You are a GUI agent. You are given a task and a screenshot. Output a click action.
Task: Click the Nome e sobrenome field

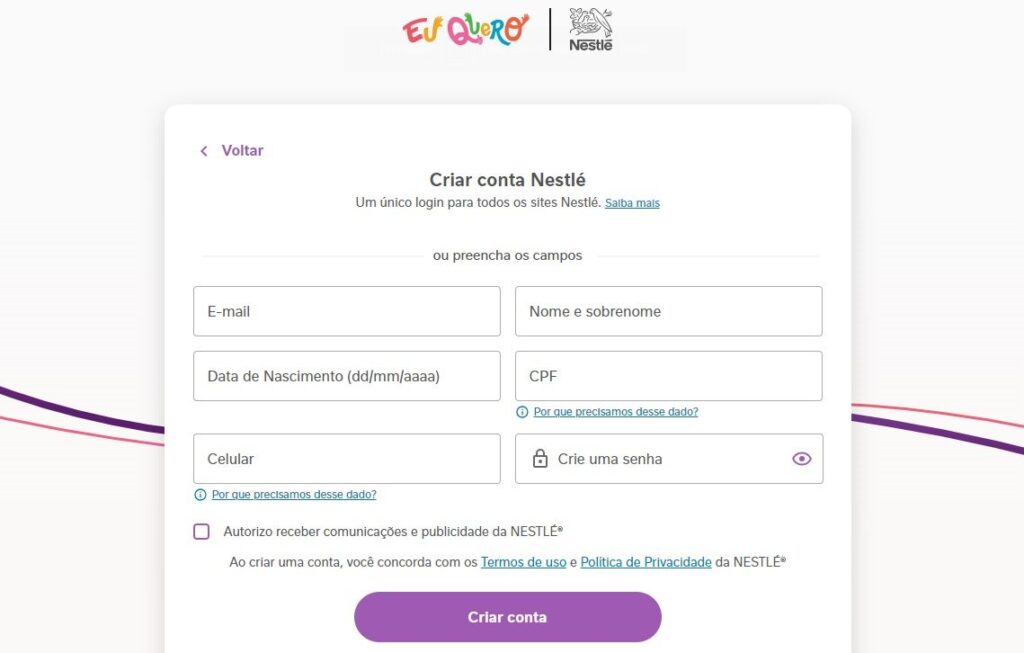668,311
